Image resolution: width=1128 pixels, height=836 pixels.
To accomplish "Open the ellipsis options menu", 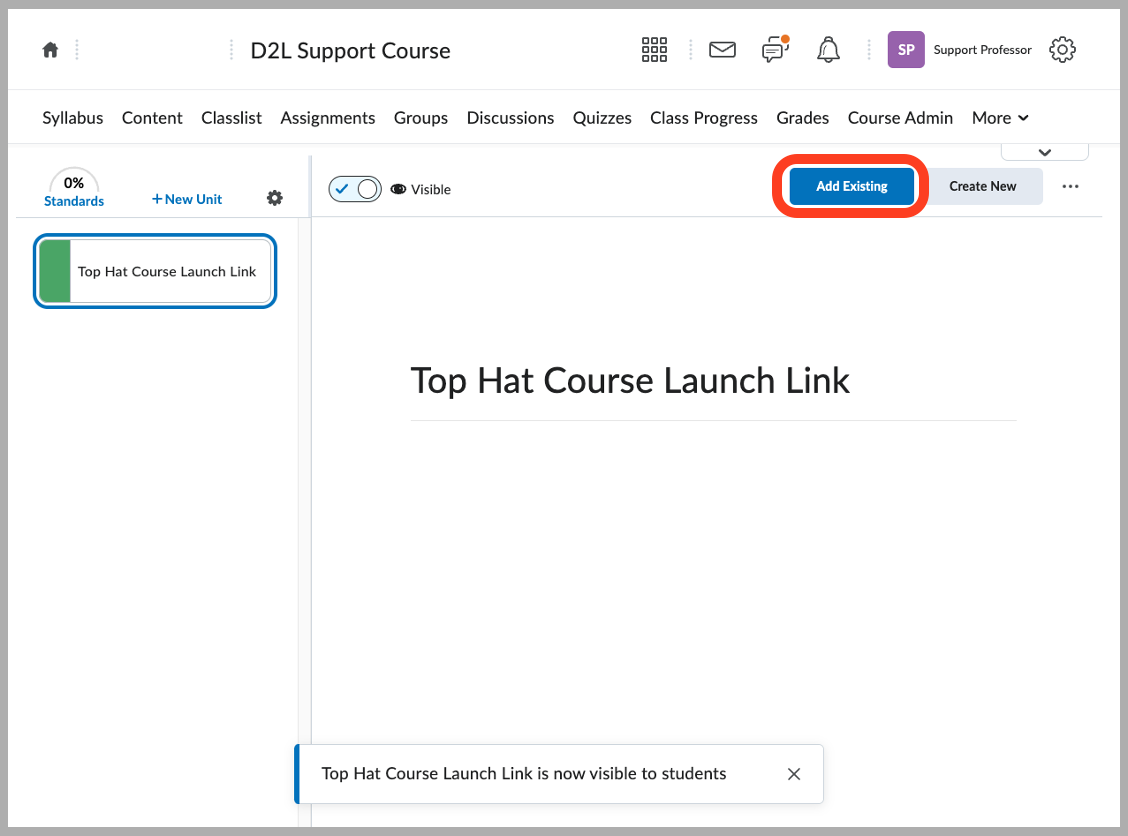I will (x=1070, y=186).
